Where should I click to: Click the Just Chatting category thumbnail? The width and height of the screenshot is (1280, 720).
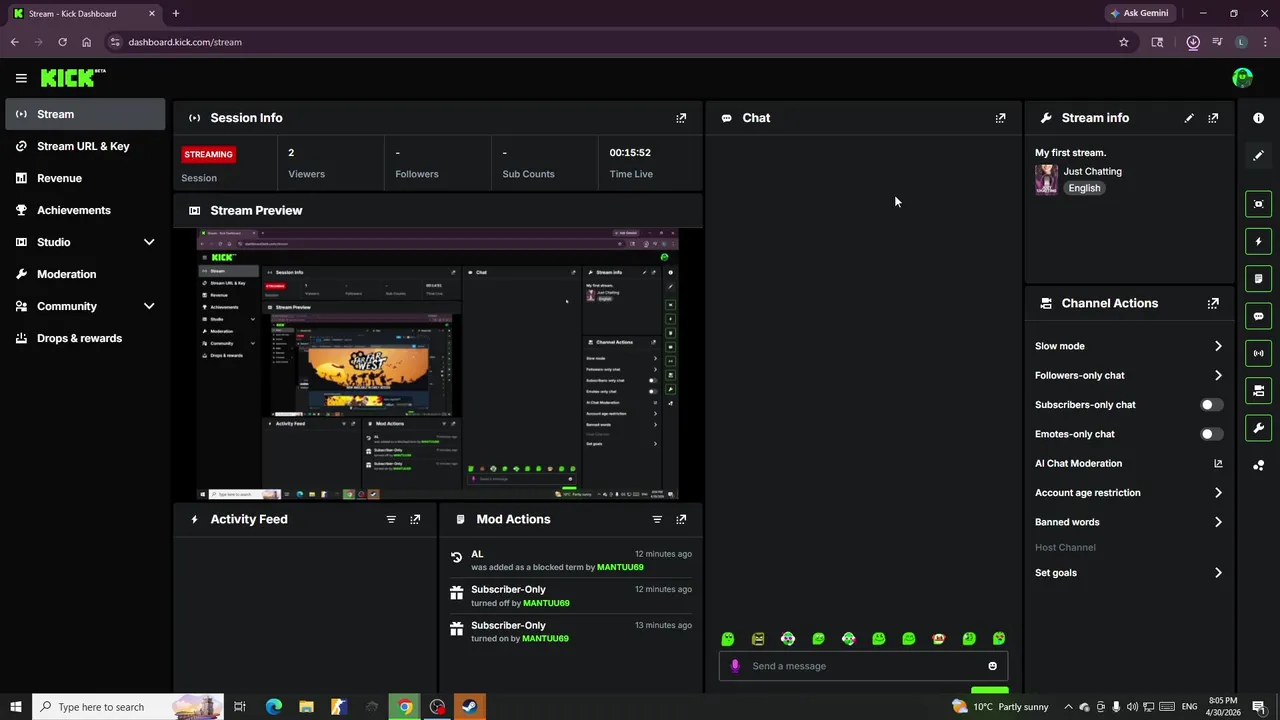coord(1046,179)
